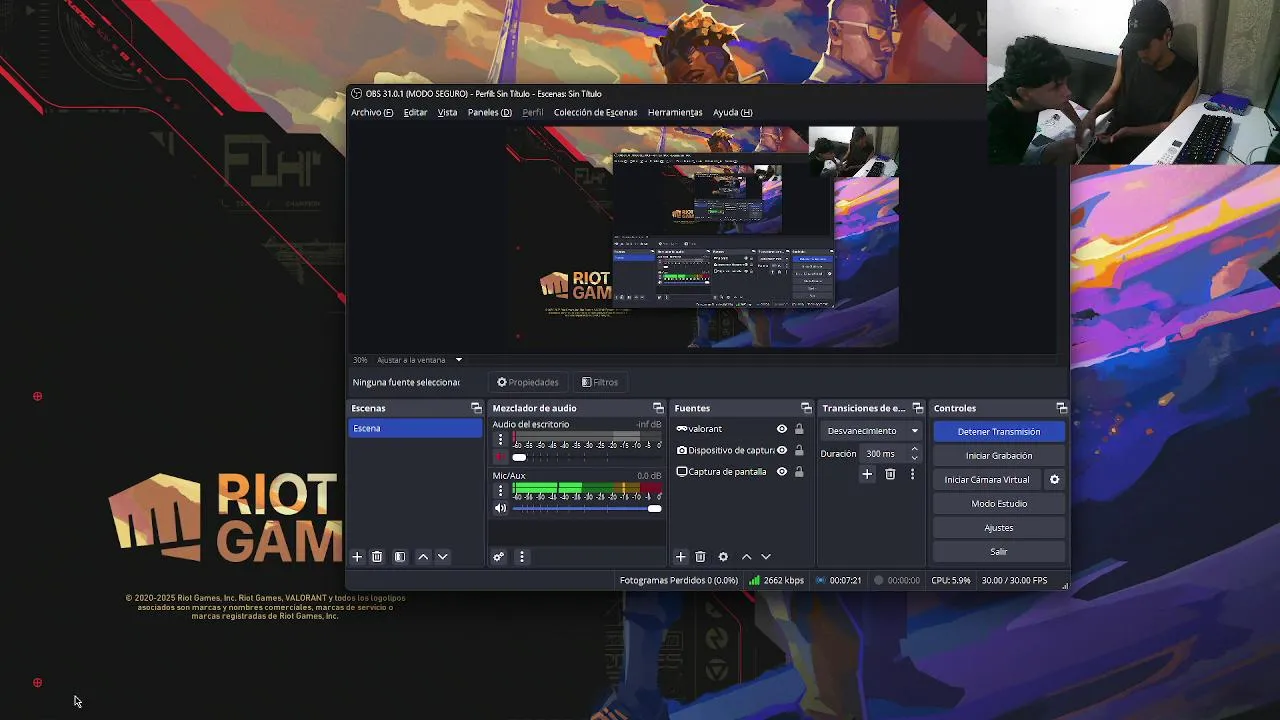Screen dimensions: 1280x720
Task: Delete selected scene using Escenas trash icon
Action: click(377, 557)
